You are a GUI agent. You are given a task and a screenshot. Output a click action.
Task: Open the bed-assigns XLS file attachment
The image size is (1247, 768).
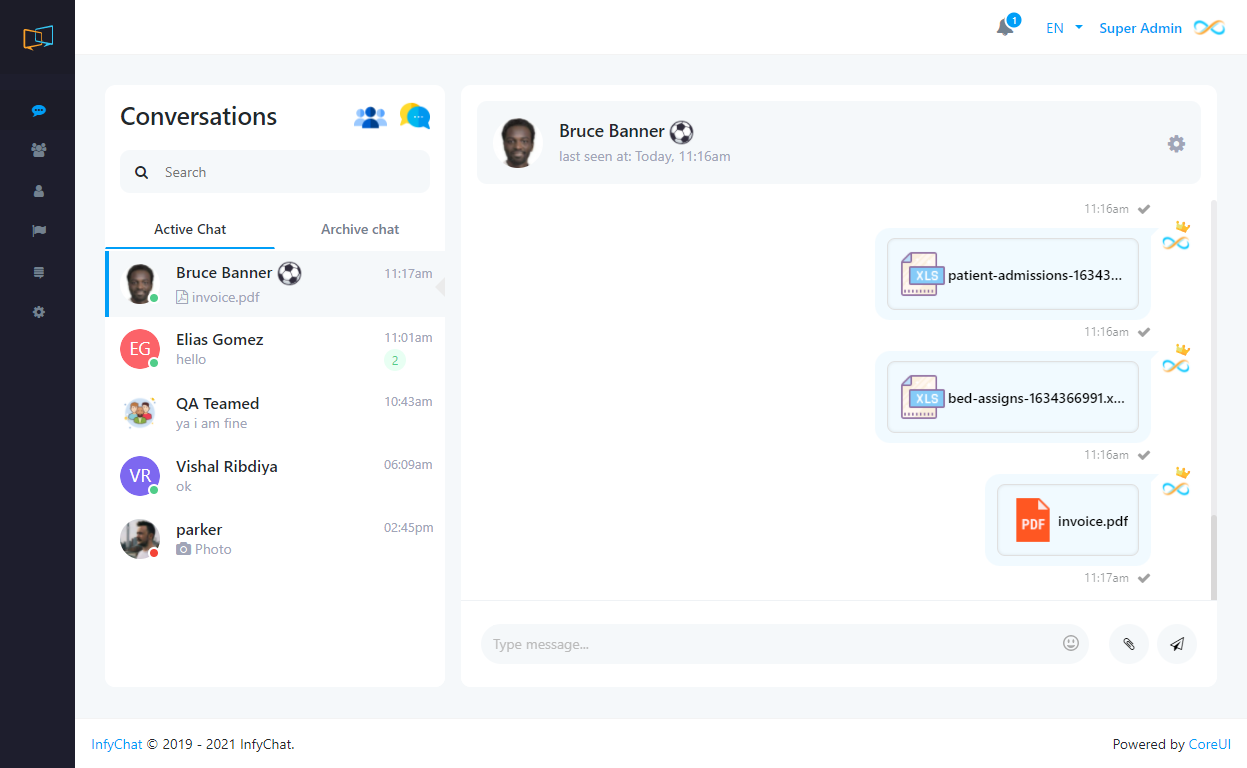pos(1012,398)
